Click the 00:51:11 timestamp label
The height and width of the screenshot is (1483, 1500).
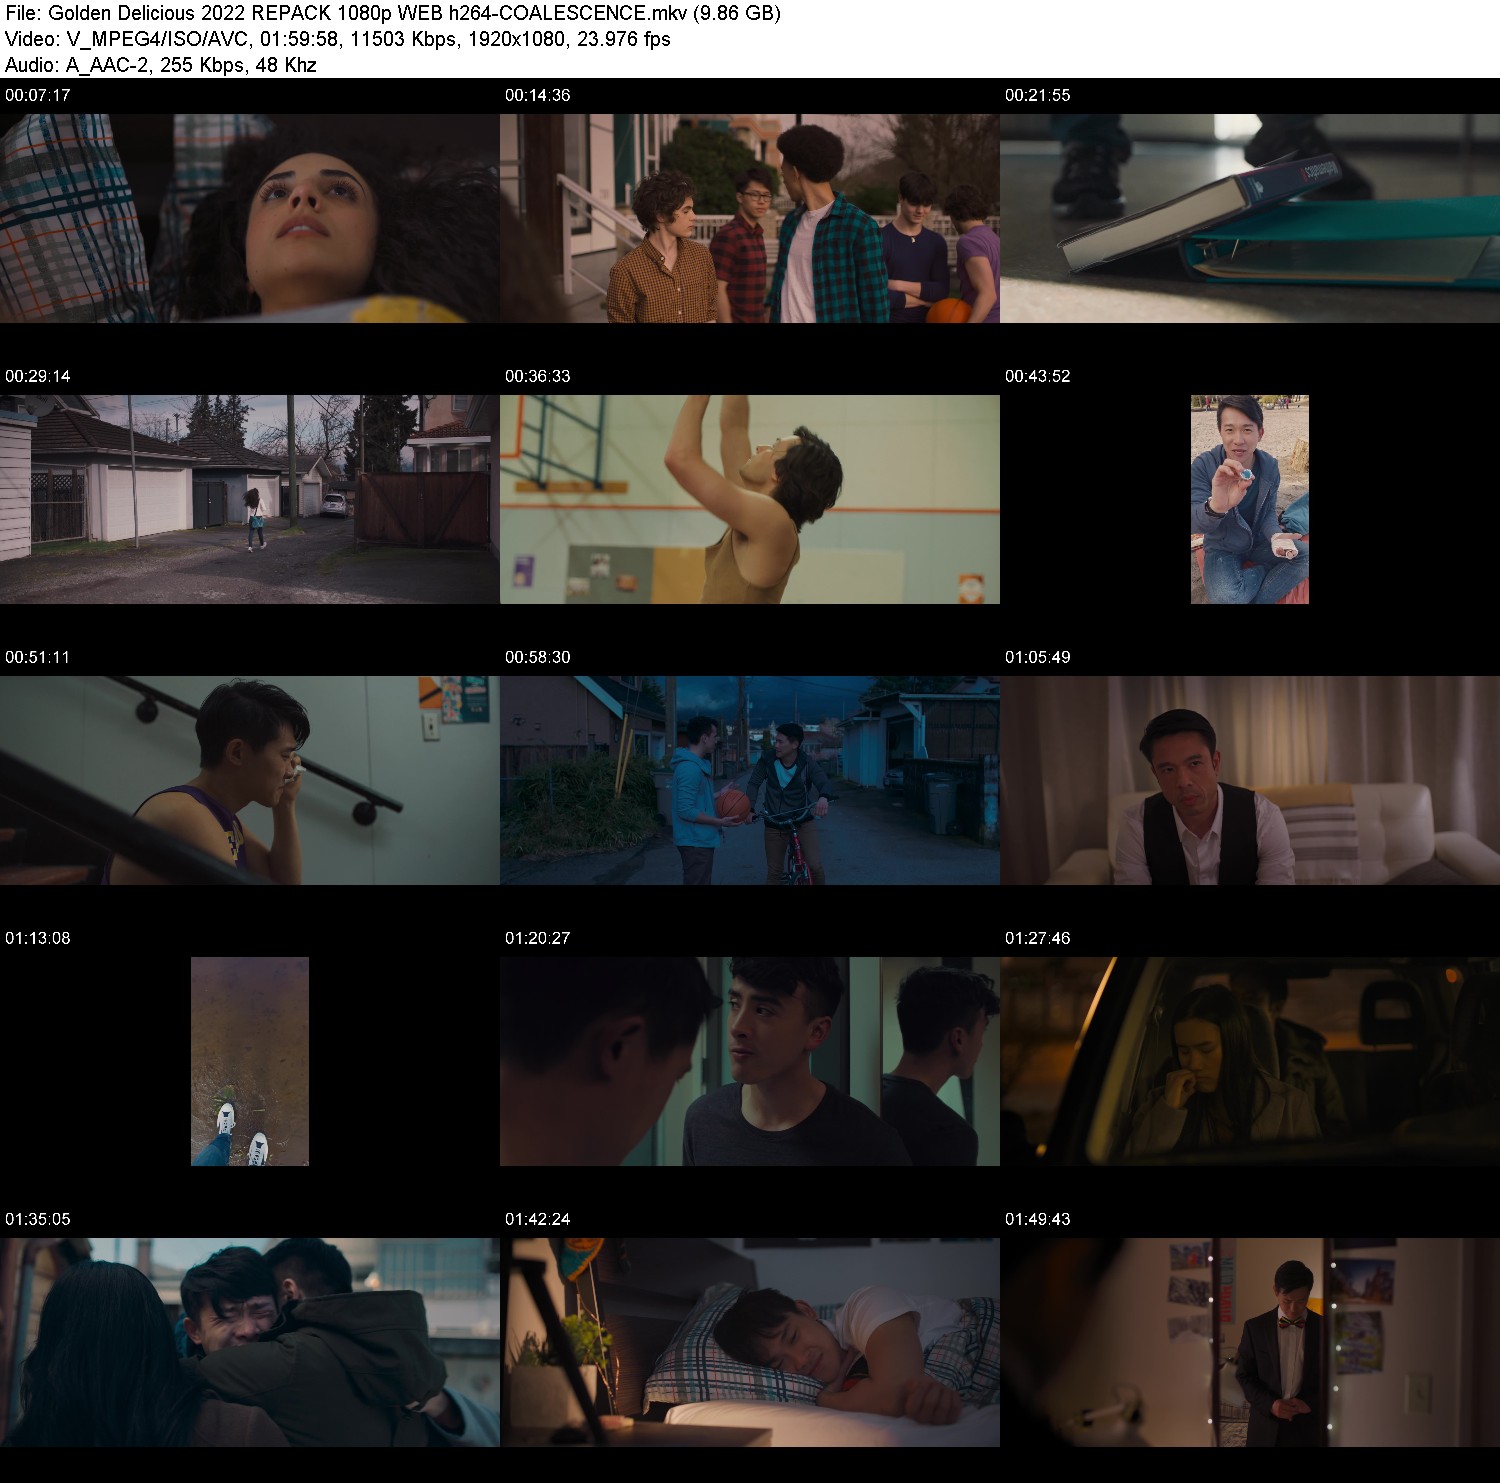point(38,657)
